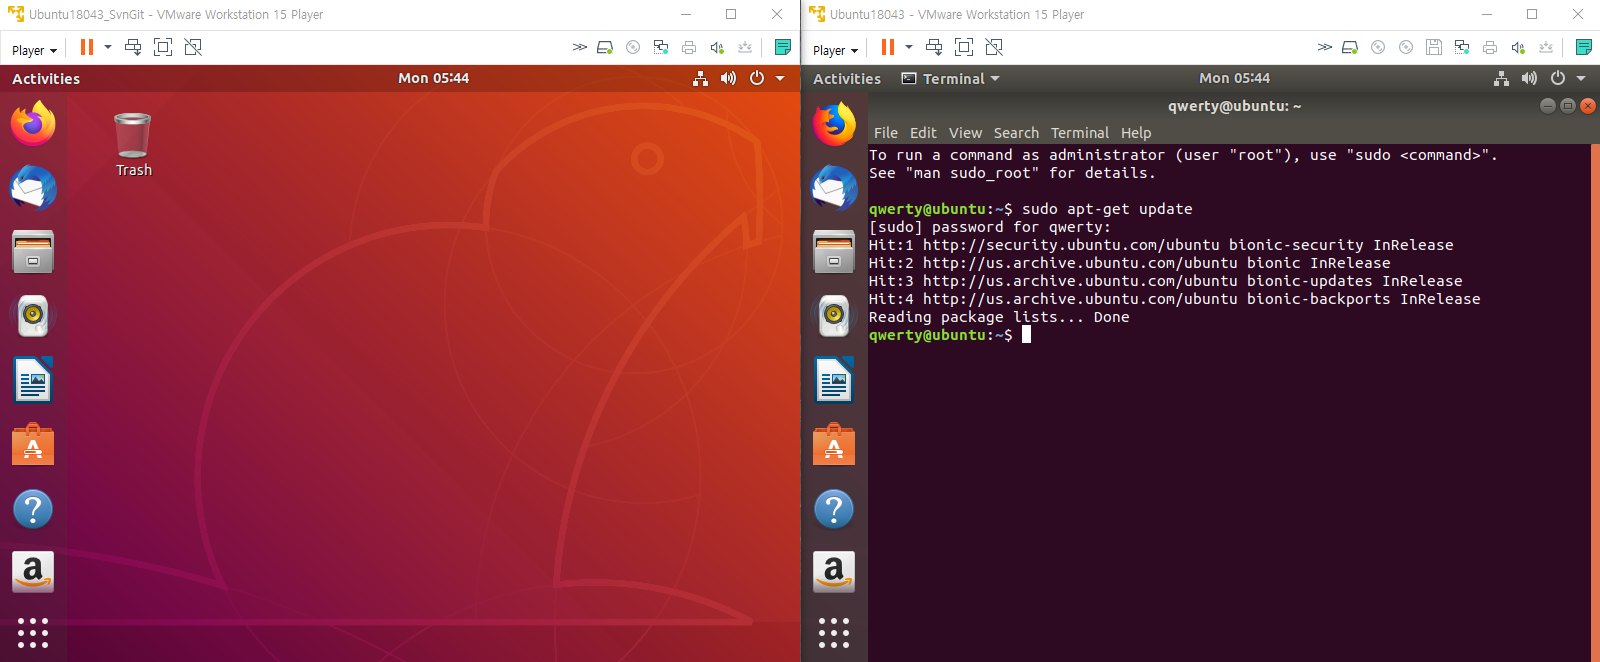Send Ctrl+Alt+Del to the right Ubuntu18043 VM

(934, 47)
